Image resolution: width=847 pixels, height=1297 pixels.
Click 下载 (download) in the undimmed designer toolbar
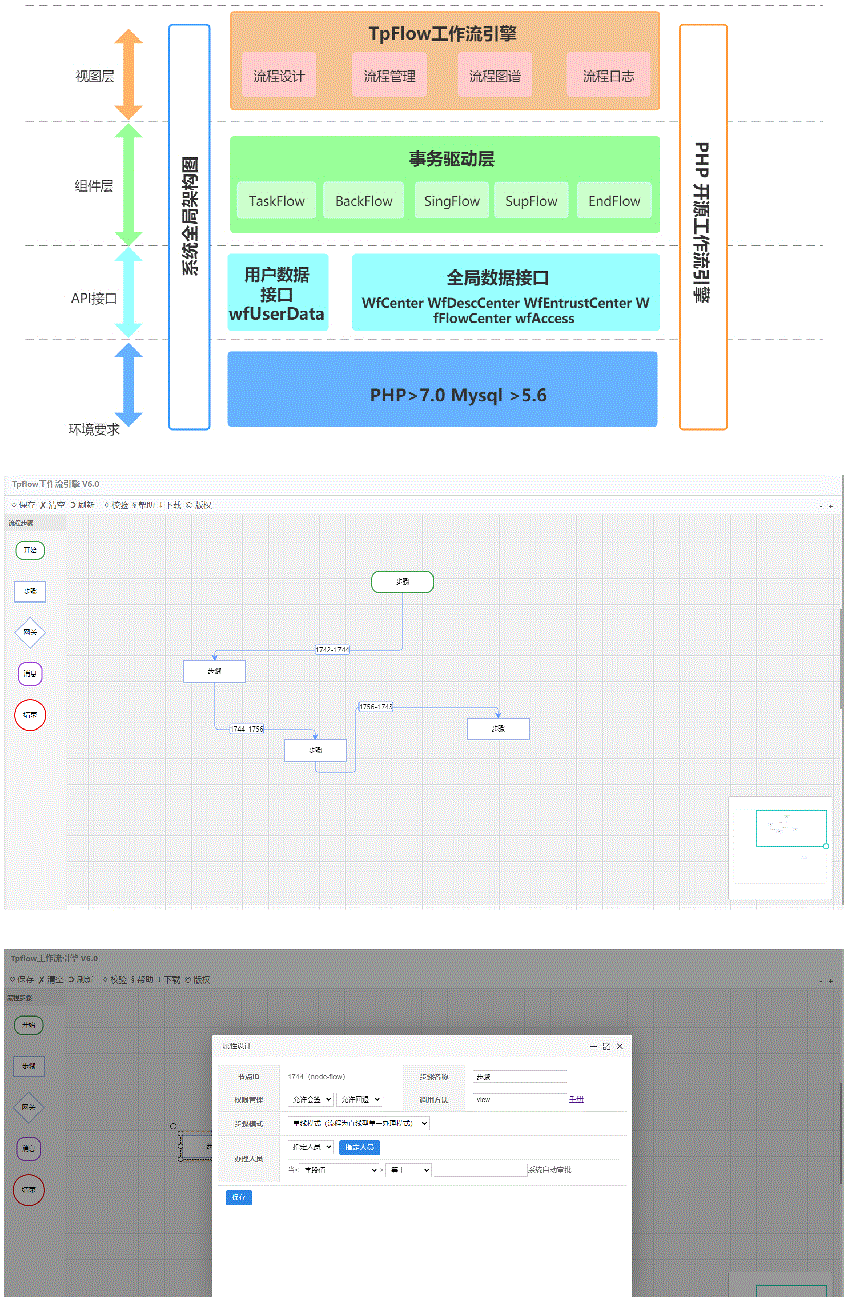[174, 505]
